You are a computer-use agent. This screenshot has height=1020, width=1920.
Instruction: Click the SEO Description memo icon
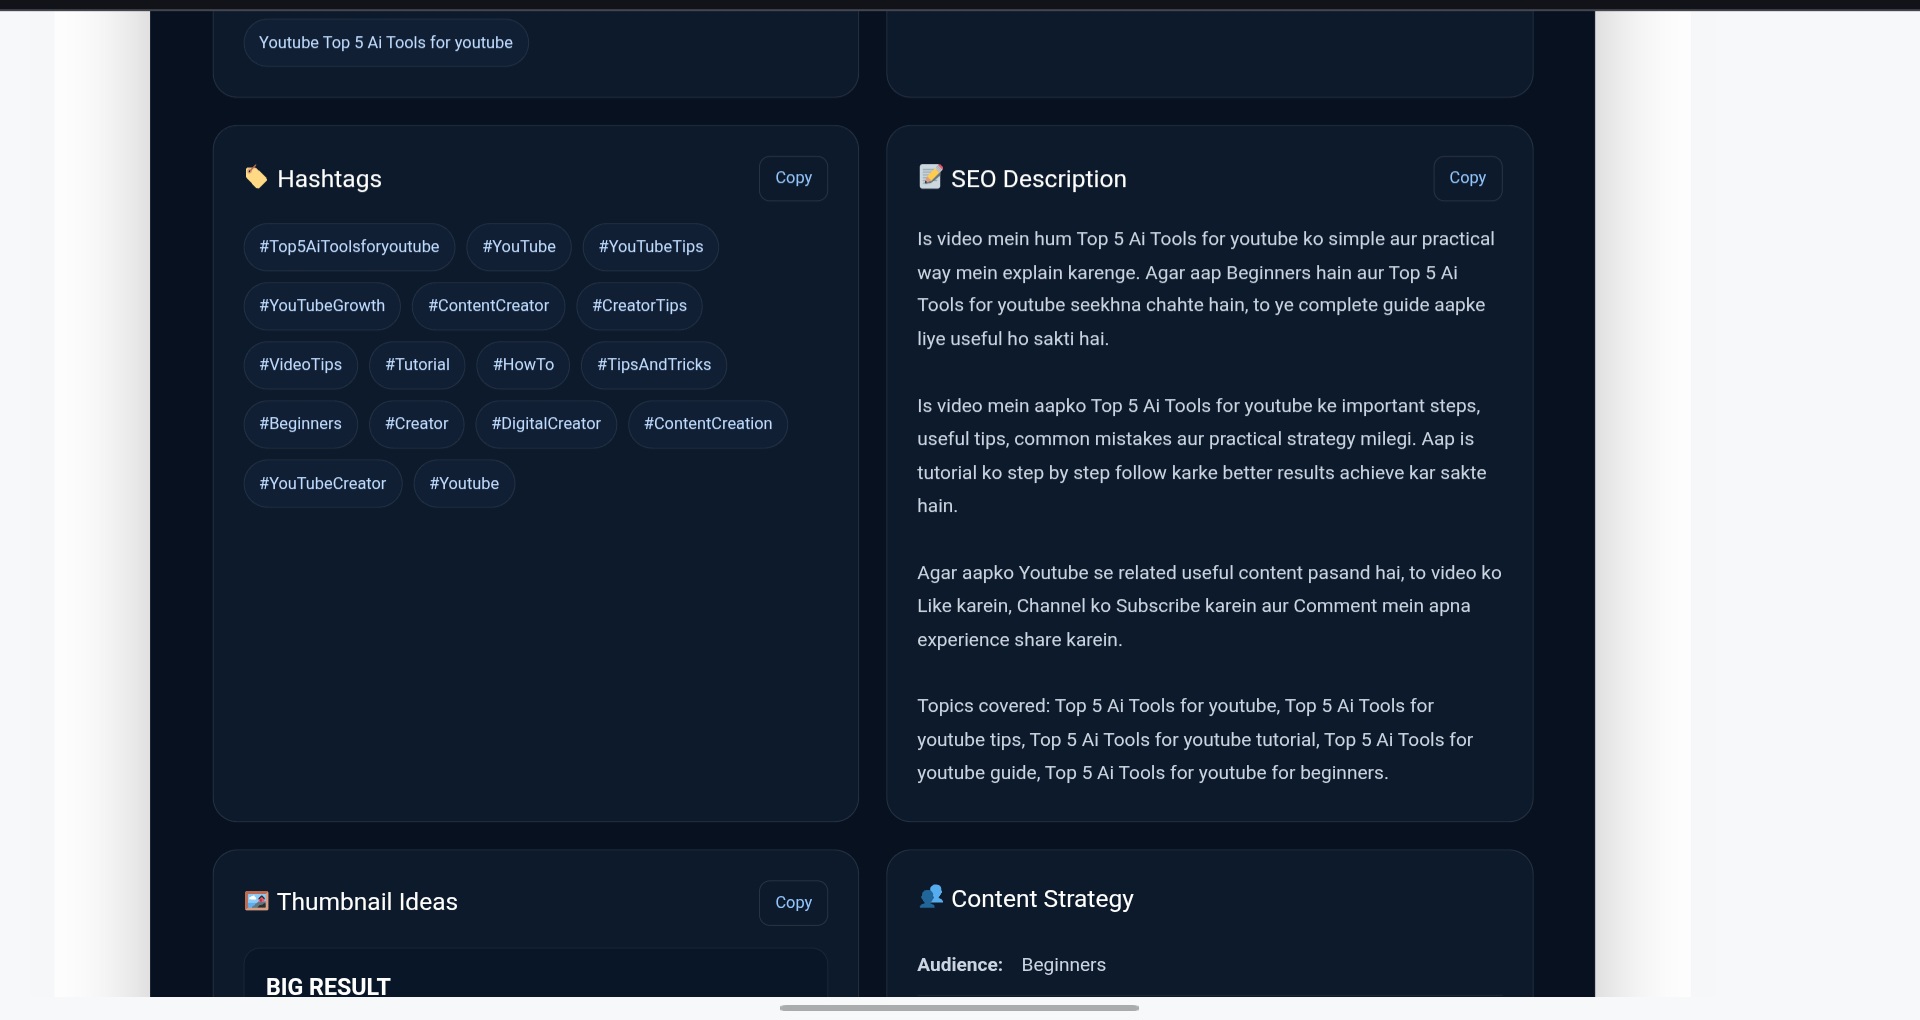[x=930, y=177]
